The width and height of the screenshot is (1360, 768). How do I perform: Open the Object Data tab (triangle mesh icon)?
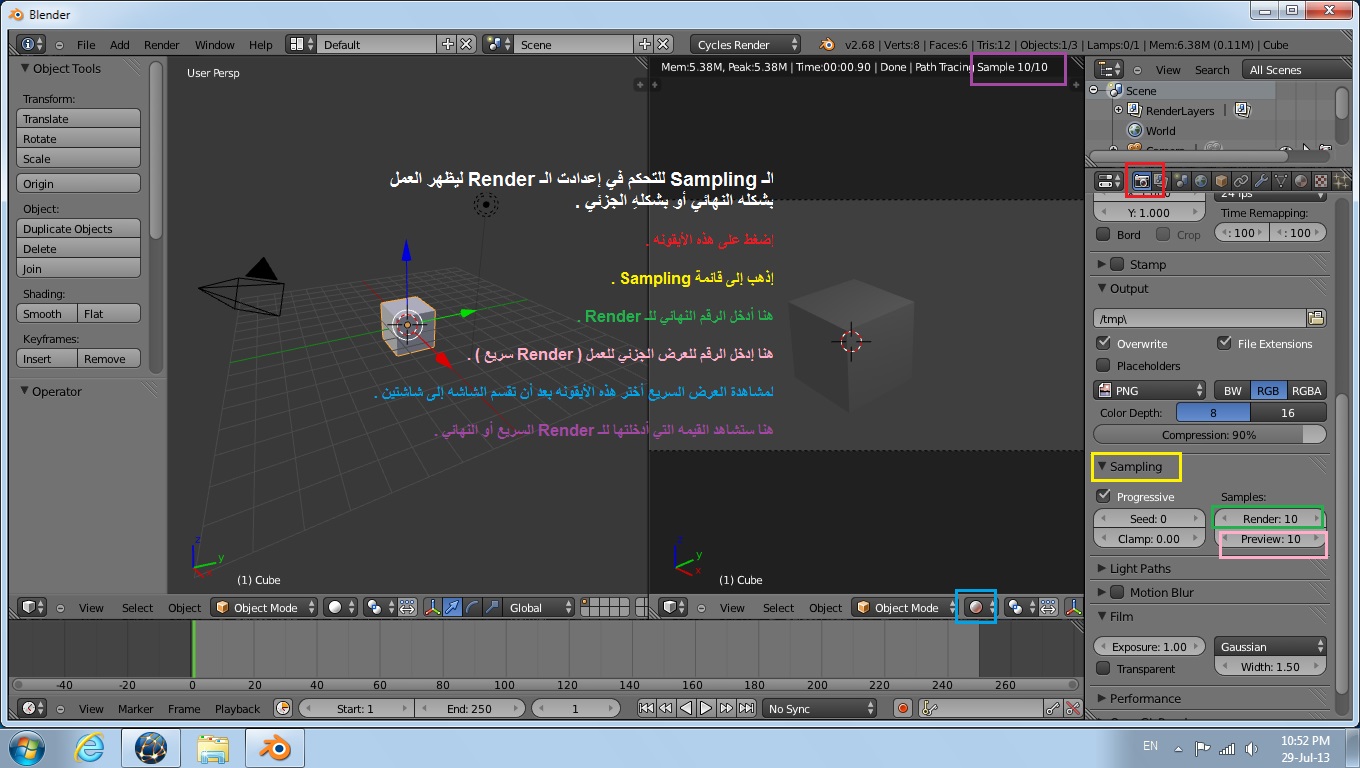(x=1281, y=181)
